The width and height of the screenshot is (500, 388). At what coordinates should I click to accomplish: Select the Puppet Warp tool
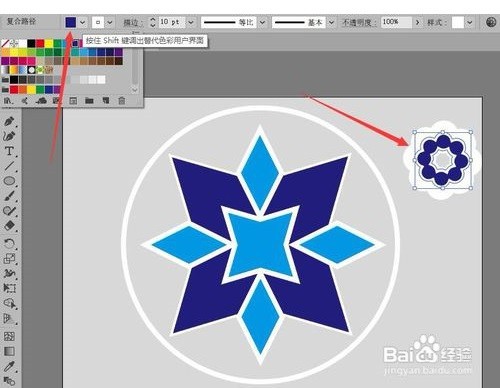(x=9, y=273)
